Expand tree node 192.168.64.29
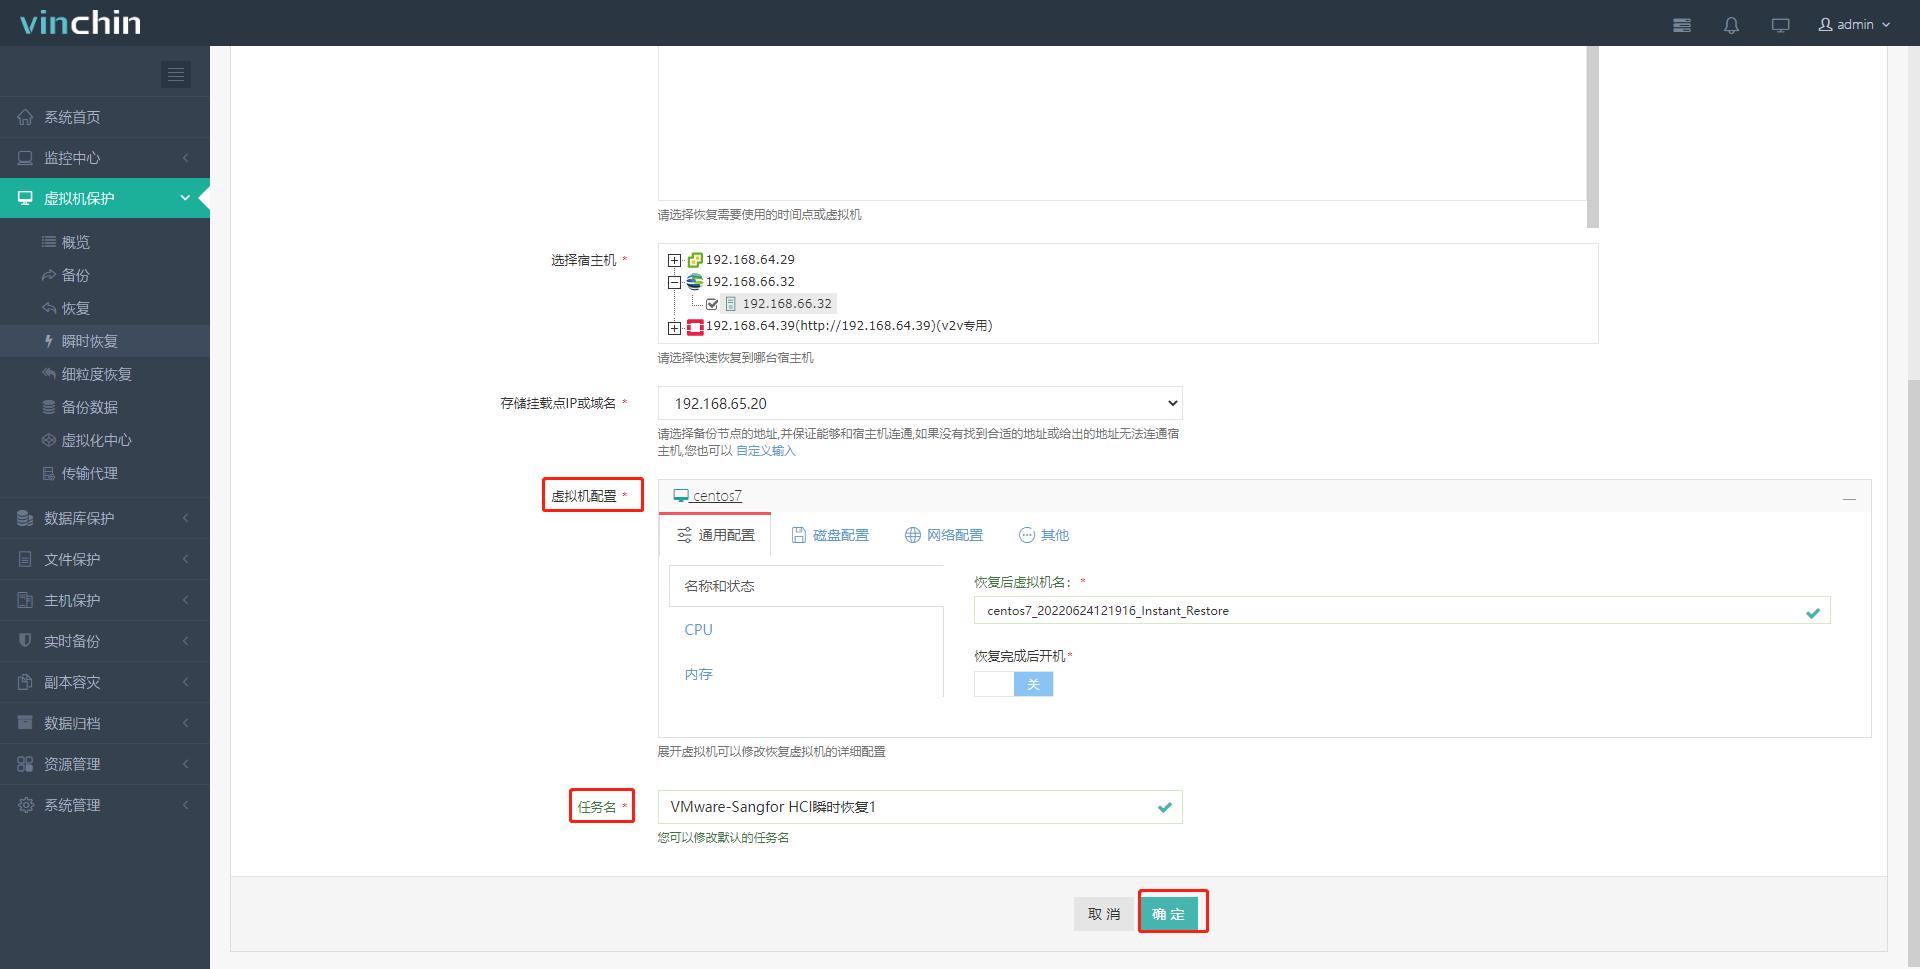Image resolution: width=1920 pixels, height=969 pixels. pos(675,260)
